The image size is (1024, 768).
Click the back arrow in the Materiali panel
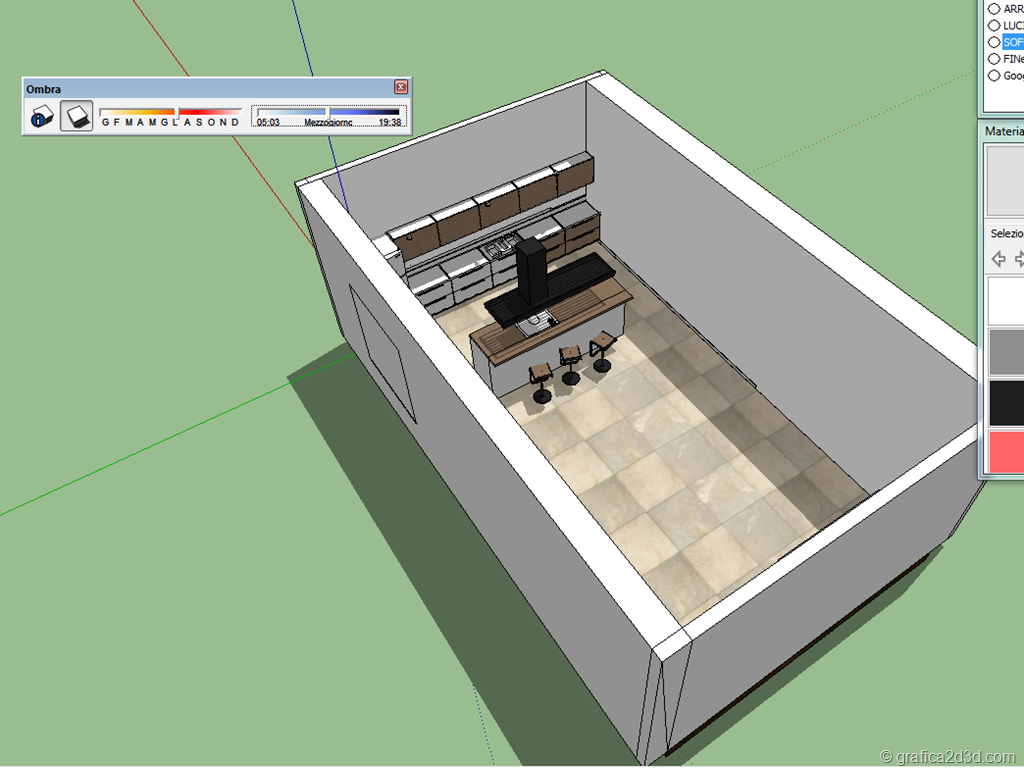pyautogui.click(x=998, y=259)
